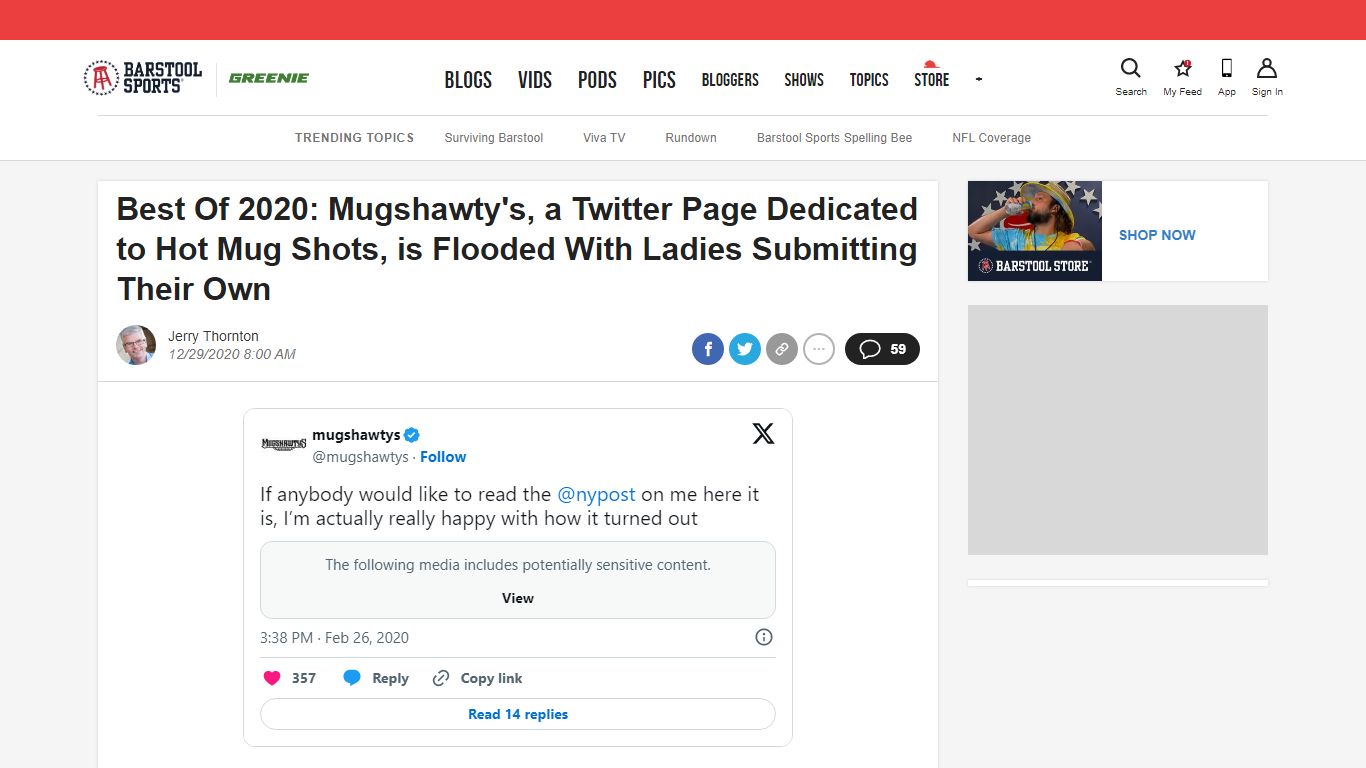Screen dimensions: 1366x768
Task: Open the App phone icon
Action: coord(1227,68)
